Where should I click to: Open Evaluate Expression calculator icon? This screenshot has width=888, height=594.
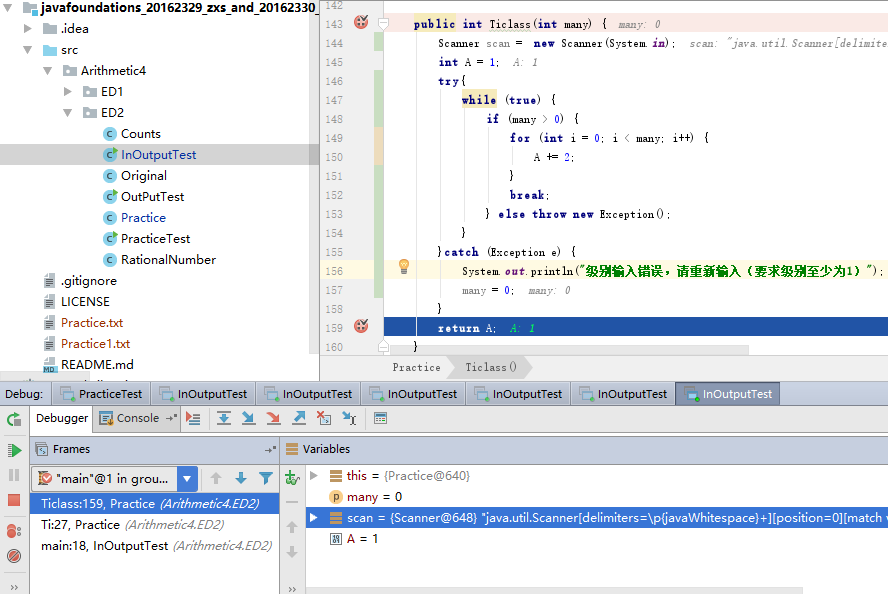381,419
